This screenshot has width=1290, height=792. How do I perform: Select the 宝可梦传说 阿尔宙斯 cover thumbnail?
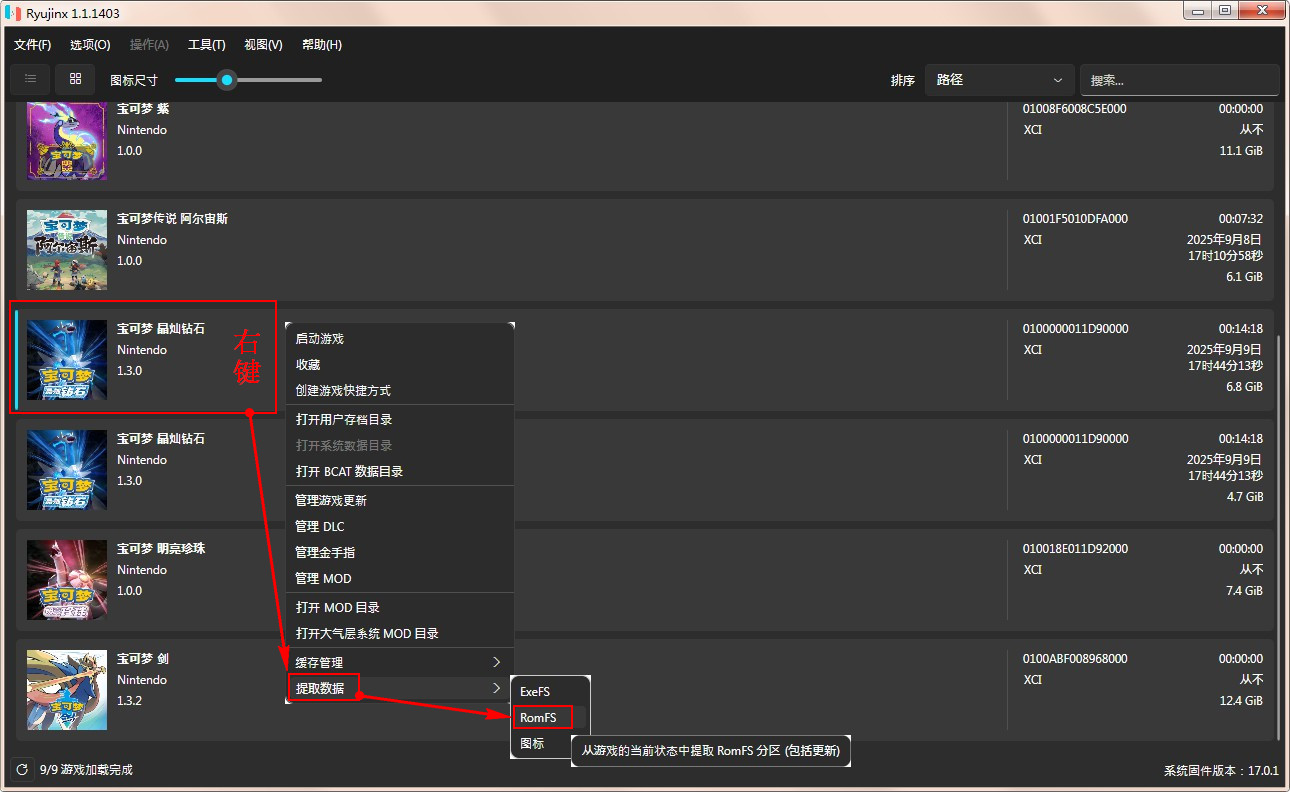[x=67, y=250]
